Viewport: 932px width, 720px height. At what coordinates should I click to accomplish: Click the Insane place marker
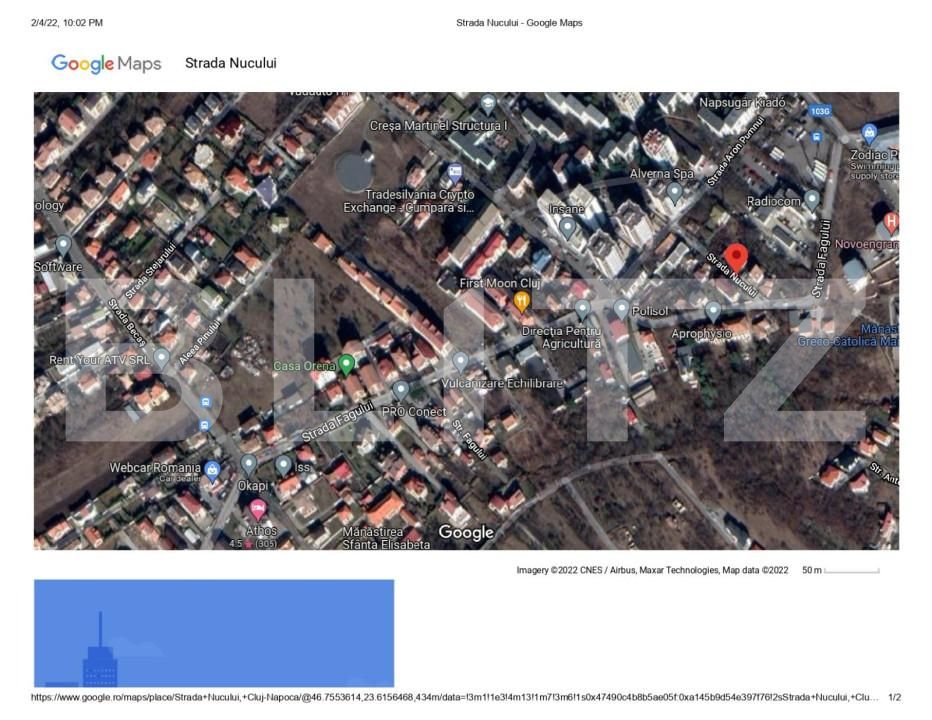(x=567, y=227)
